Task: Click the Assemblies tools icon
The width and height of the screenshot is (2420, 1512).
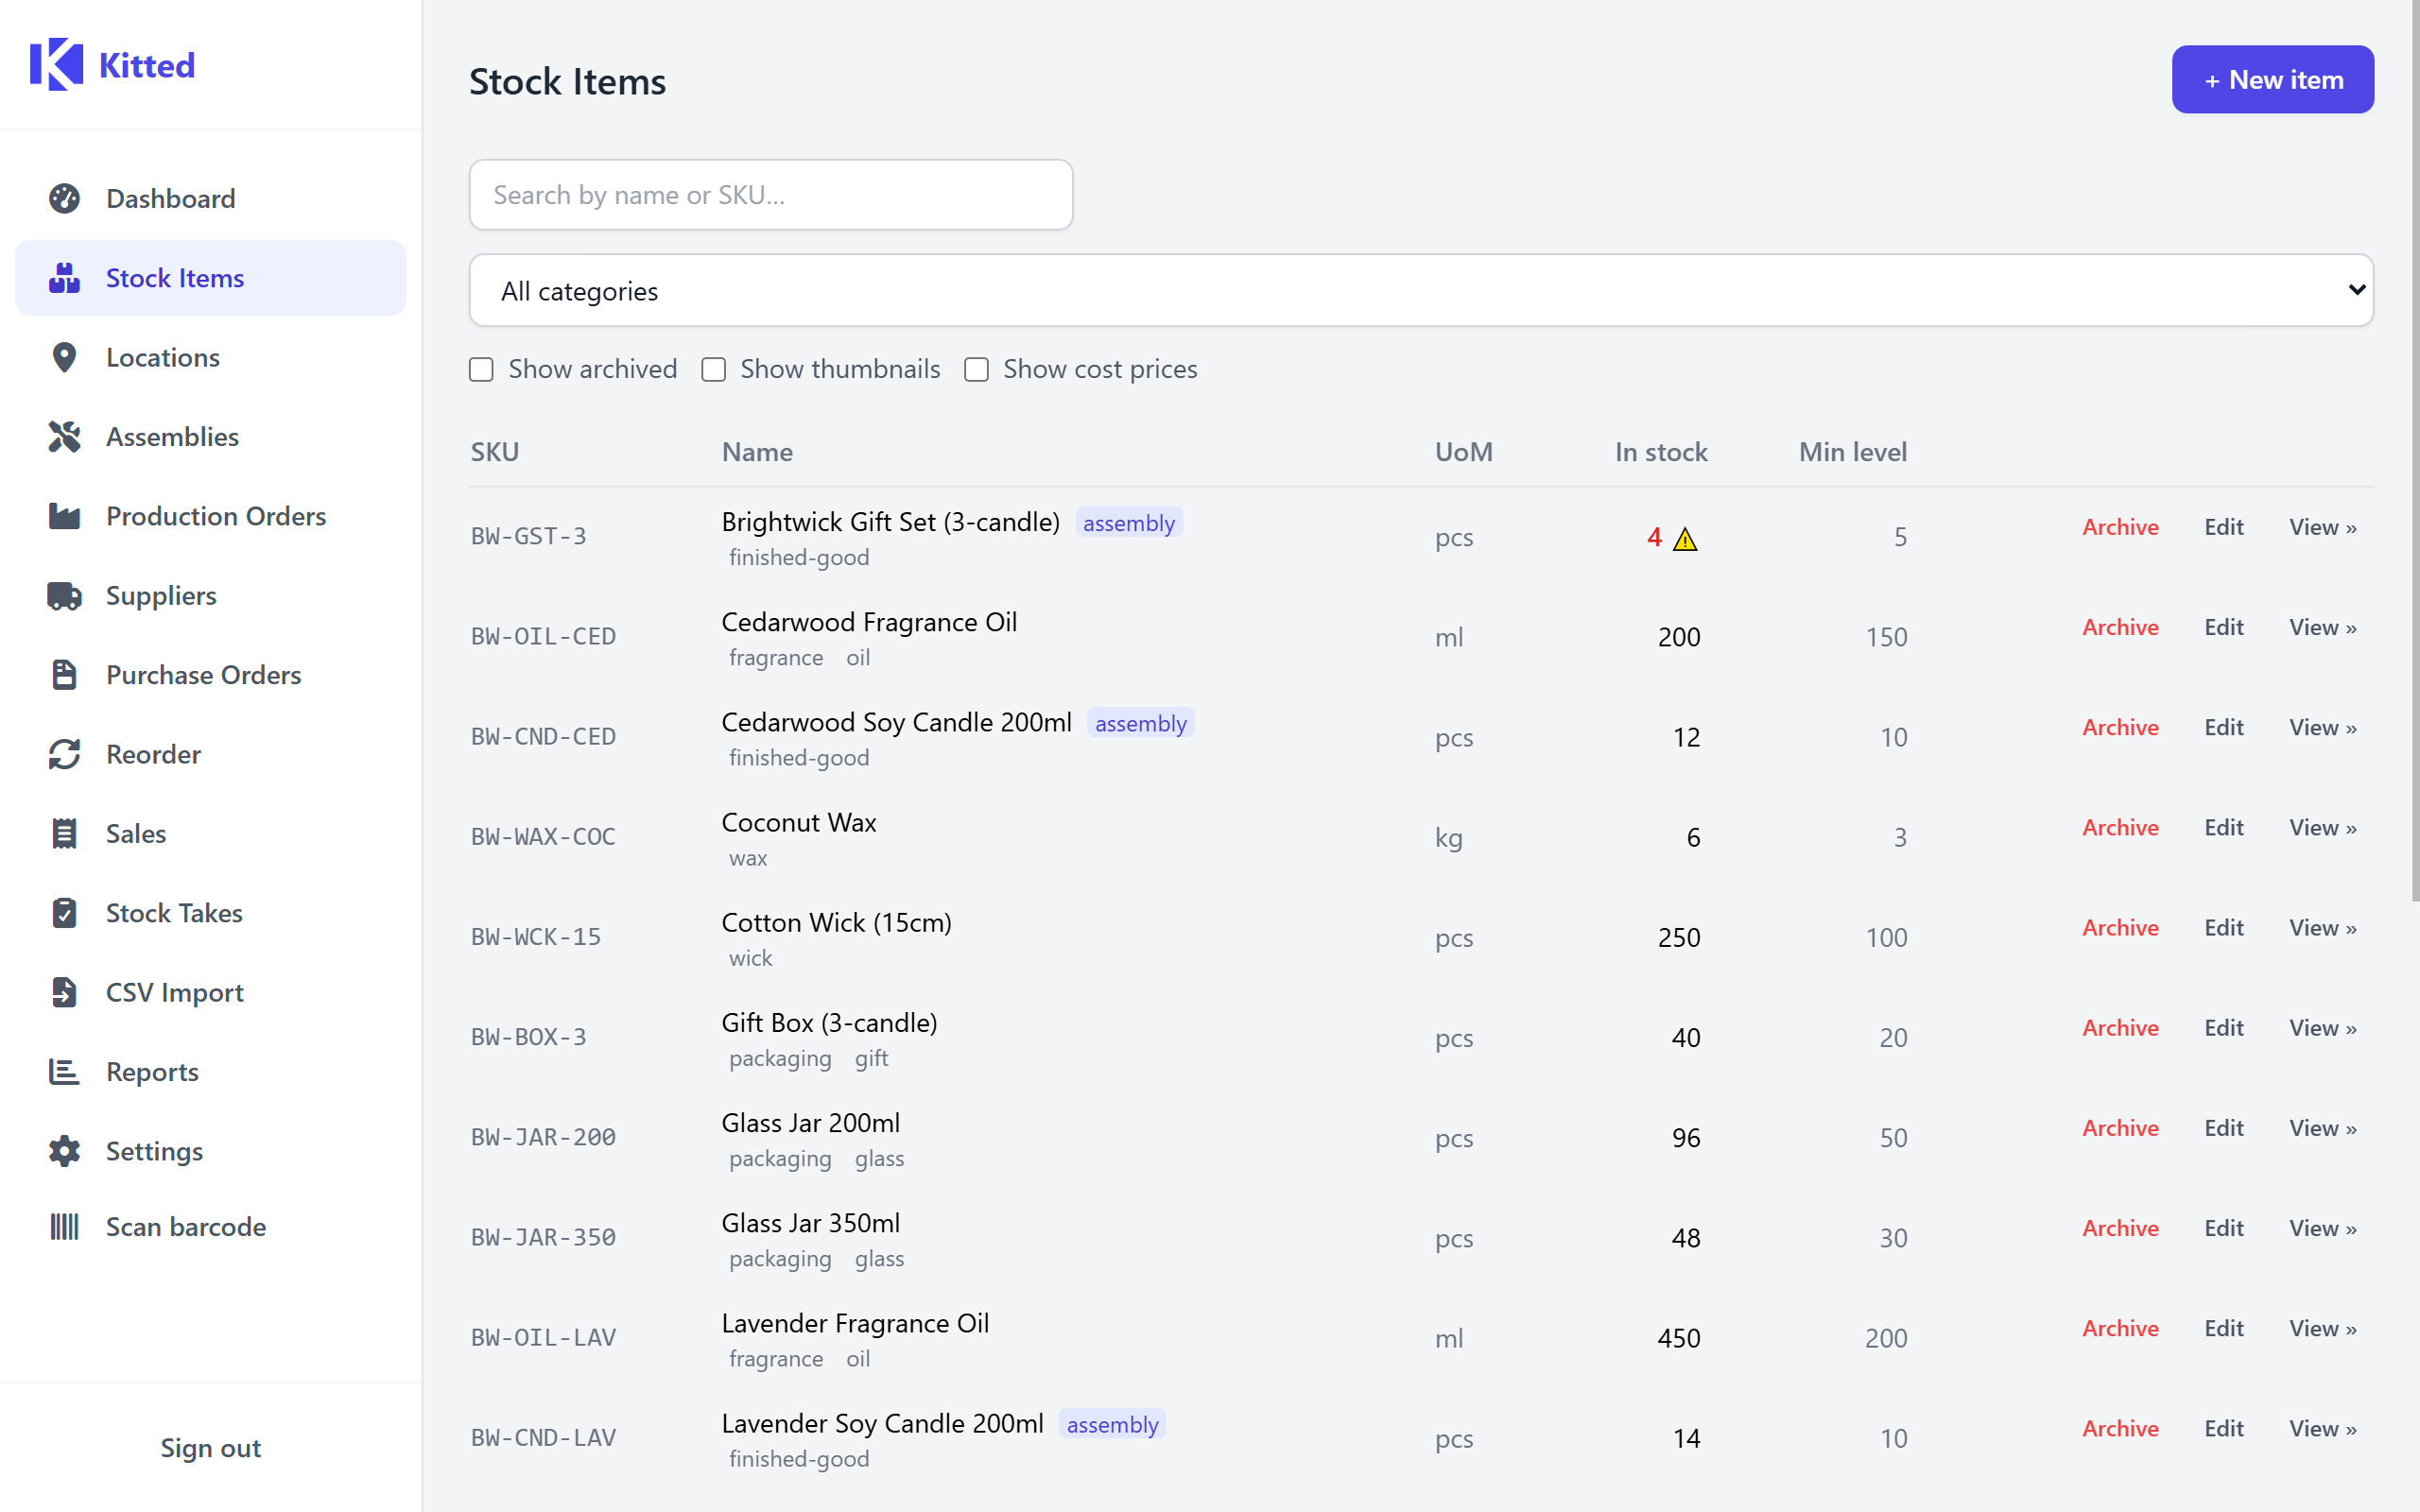Action: [x=64, y=437]
